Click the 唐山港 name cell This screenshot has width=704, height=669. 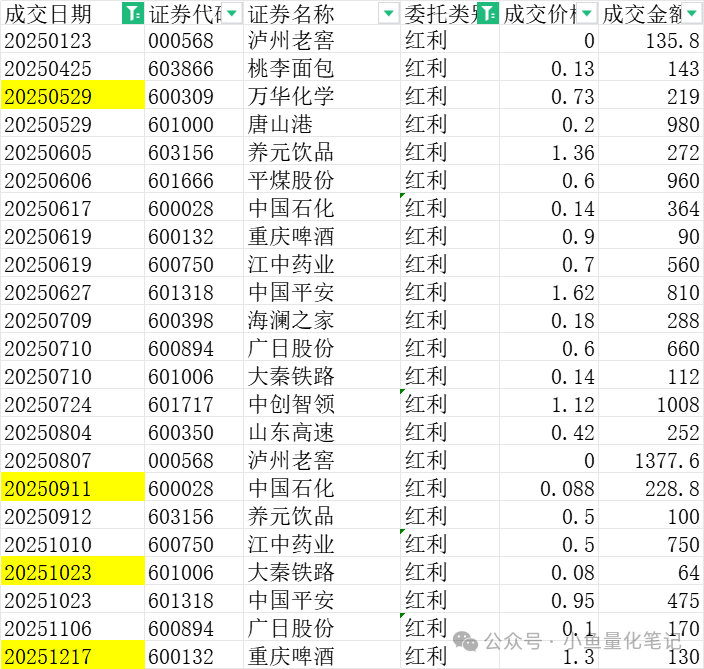(322, 123)
